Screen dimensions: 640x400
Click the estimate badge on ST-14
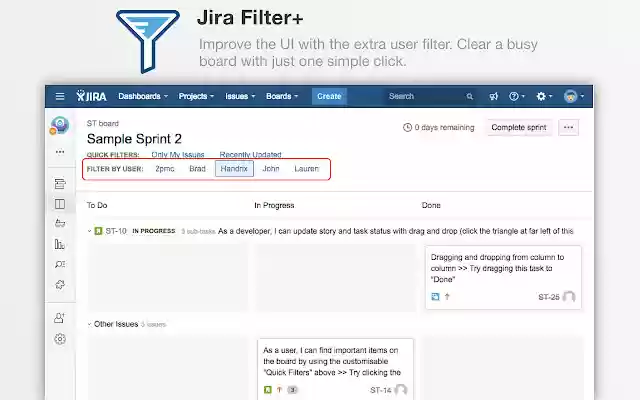292,390
